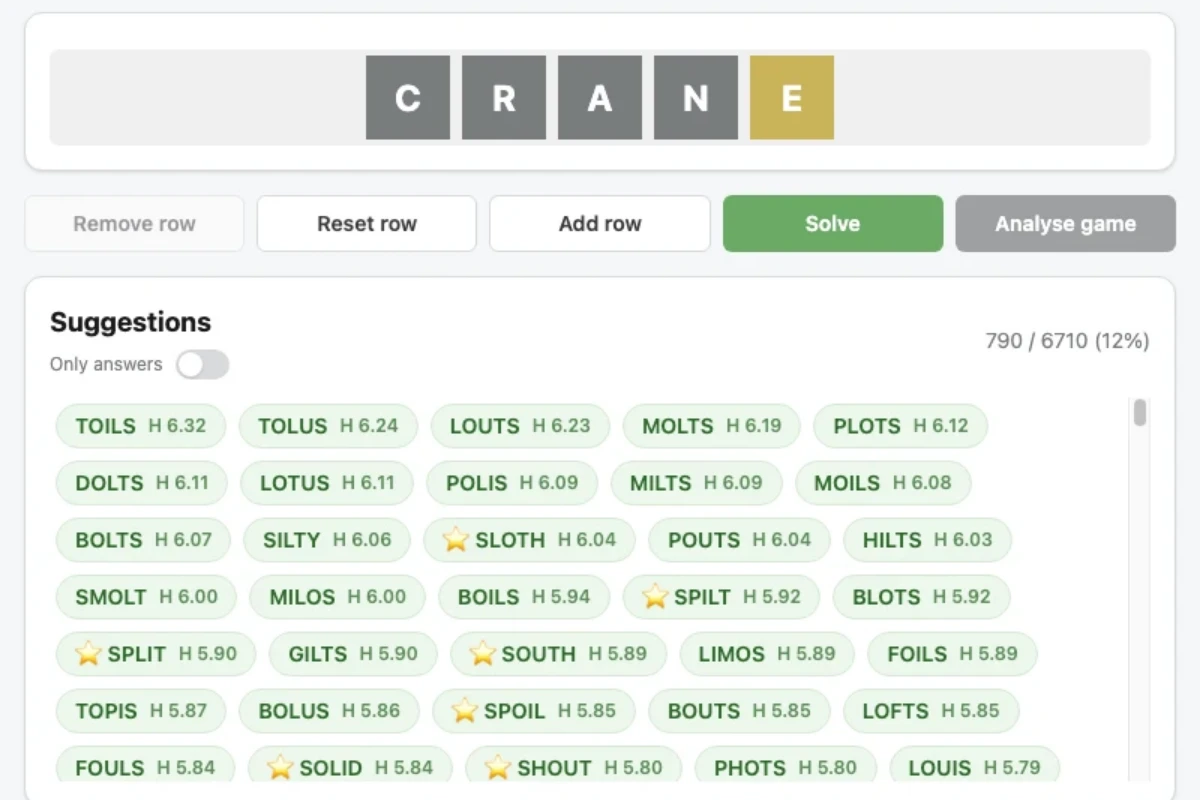Toggle the Only answers switch
The height and width of the screenshot is (800, 1200).
[203, 365]
